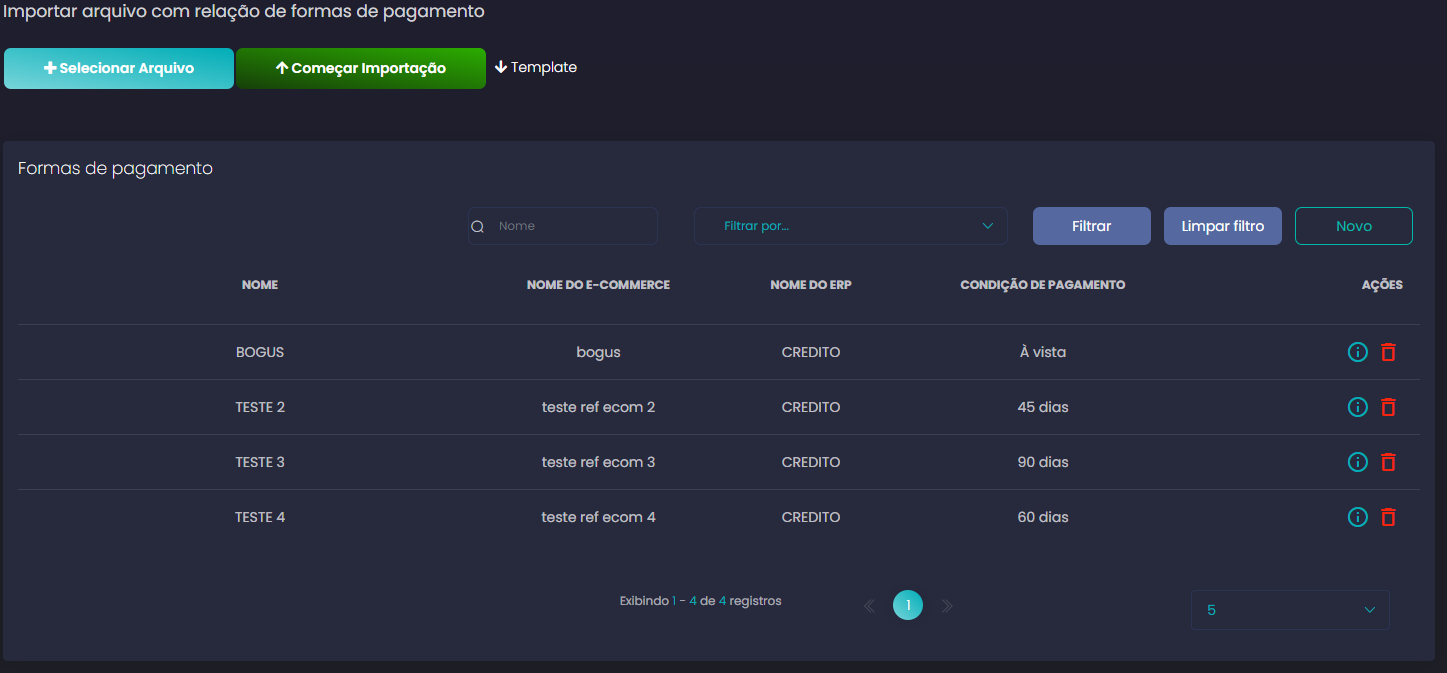Go to previous page arrow
1447x673 pixels.
click(869, 606)
